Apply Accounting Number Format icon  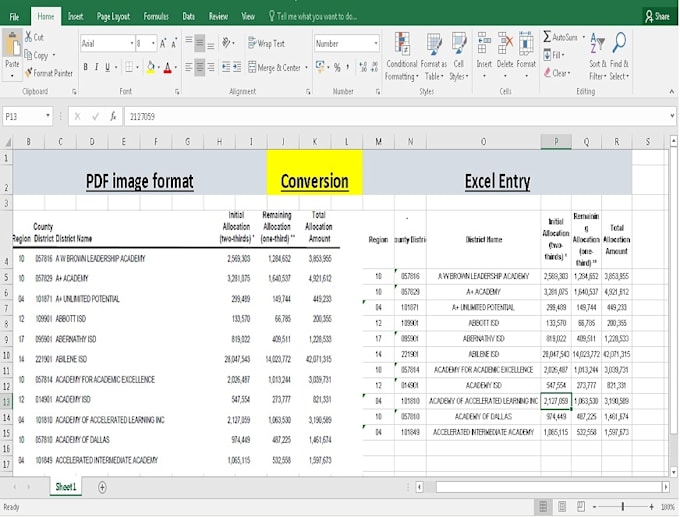[x=320, y=66]
